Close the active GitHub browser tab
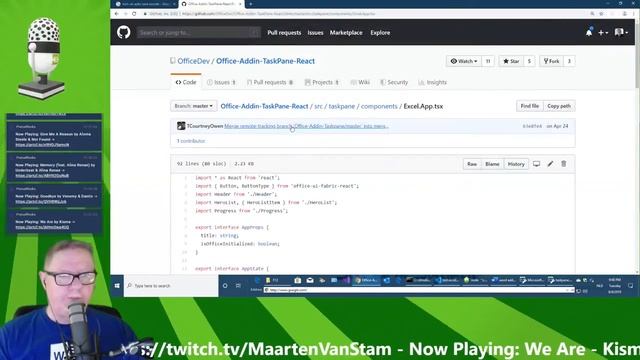The image size is (640, 360). 240,4
